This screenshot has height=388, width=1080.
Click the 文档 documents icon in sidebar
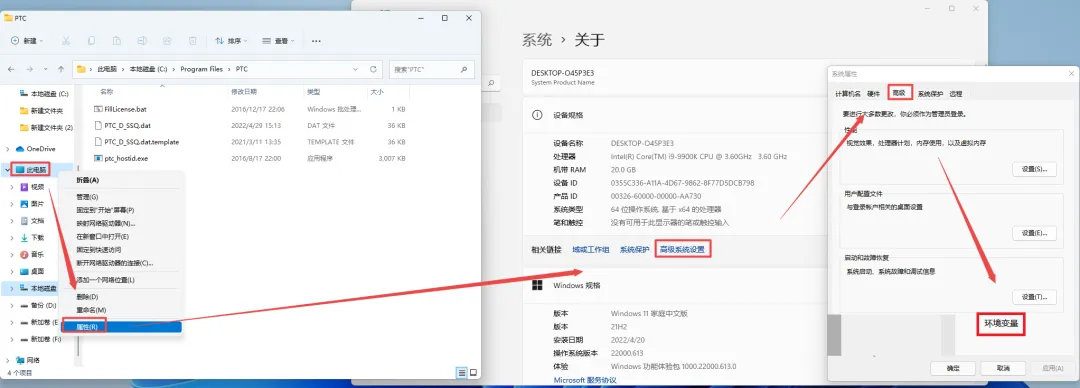coord(24,221)
